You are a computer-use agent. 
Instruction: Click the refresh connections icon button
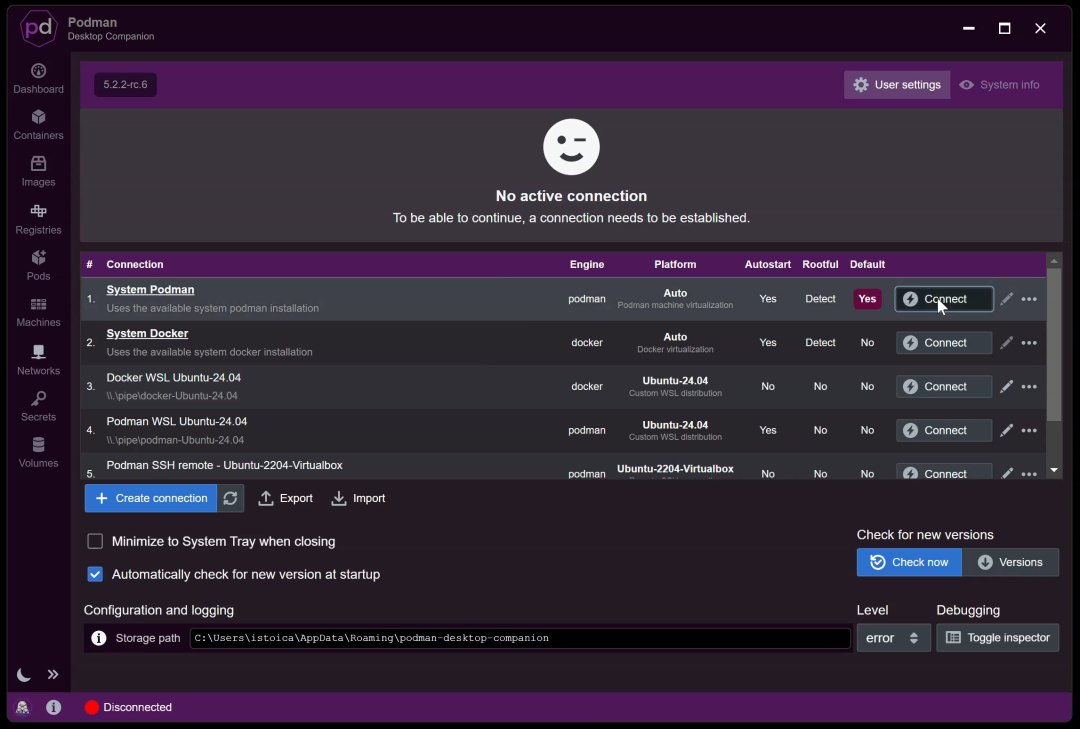(231, 498)
